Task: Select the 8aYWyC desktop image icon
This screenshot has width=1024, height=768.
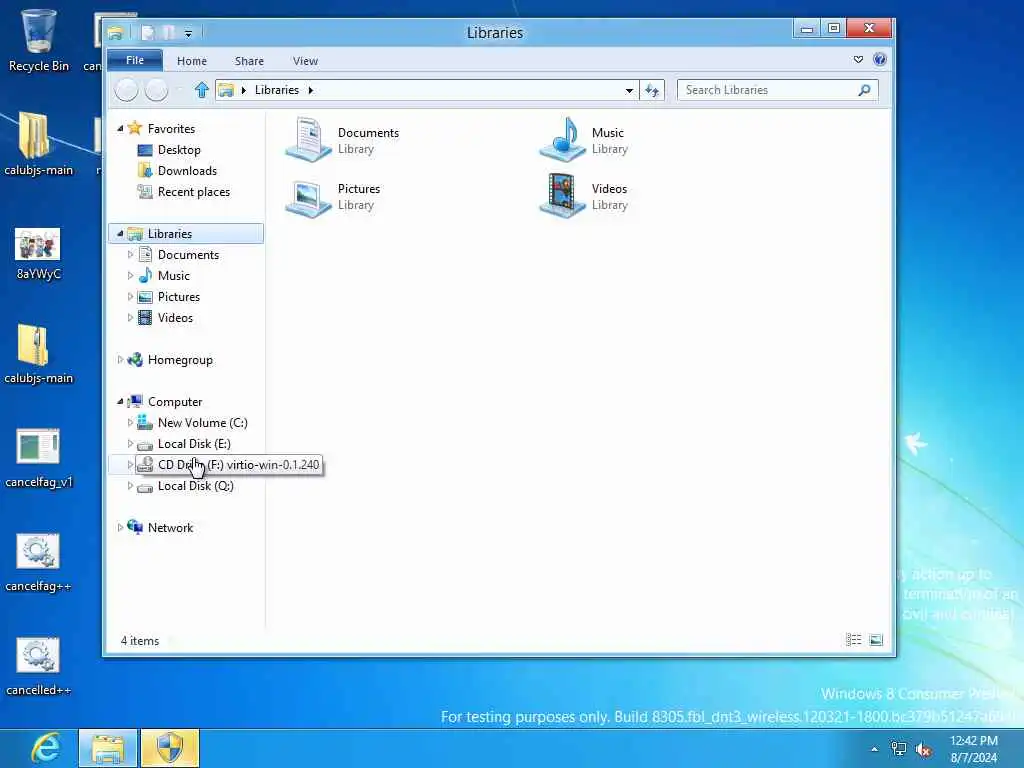Action: click(39, 253)
